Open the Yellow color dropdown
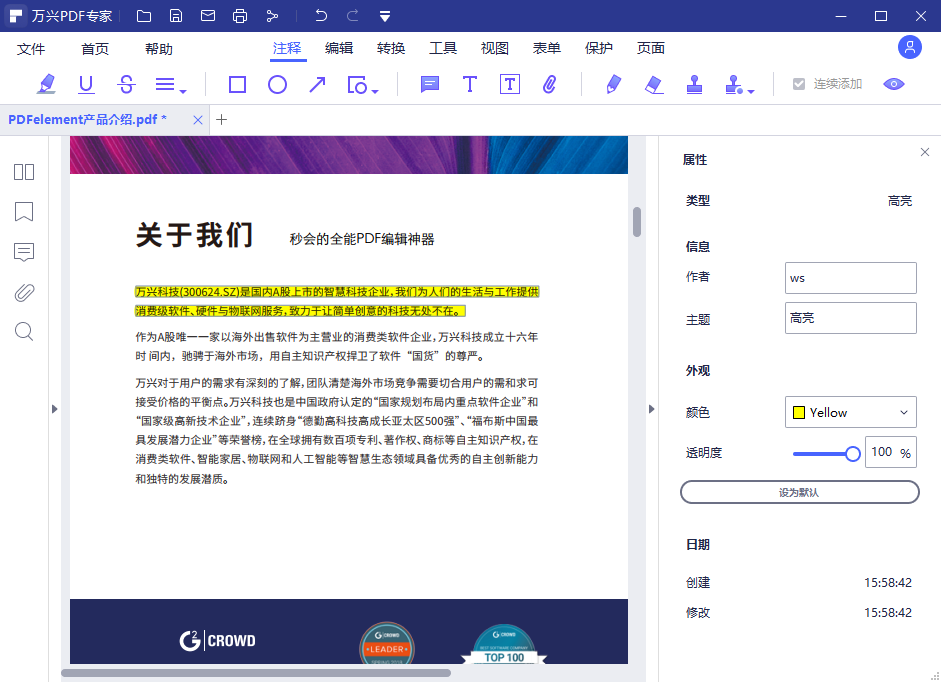 click(850, 412)
